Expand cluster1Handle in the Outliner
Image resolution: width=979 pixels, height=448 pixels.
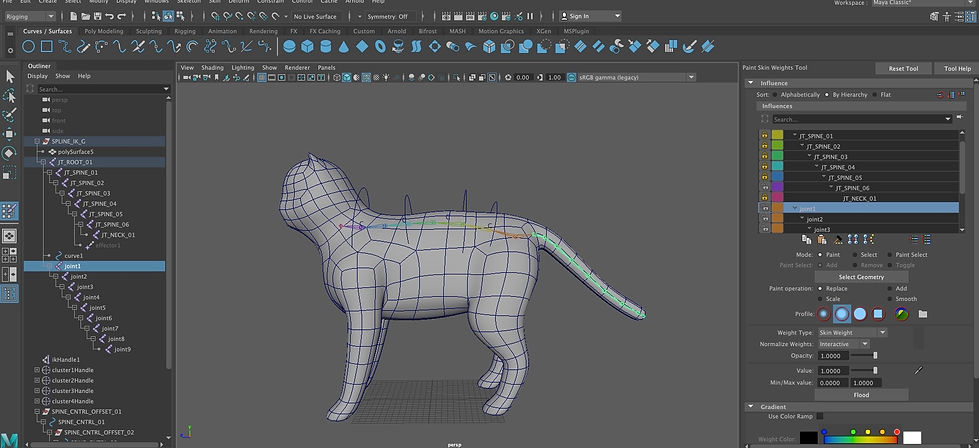(37, 370)
